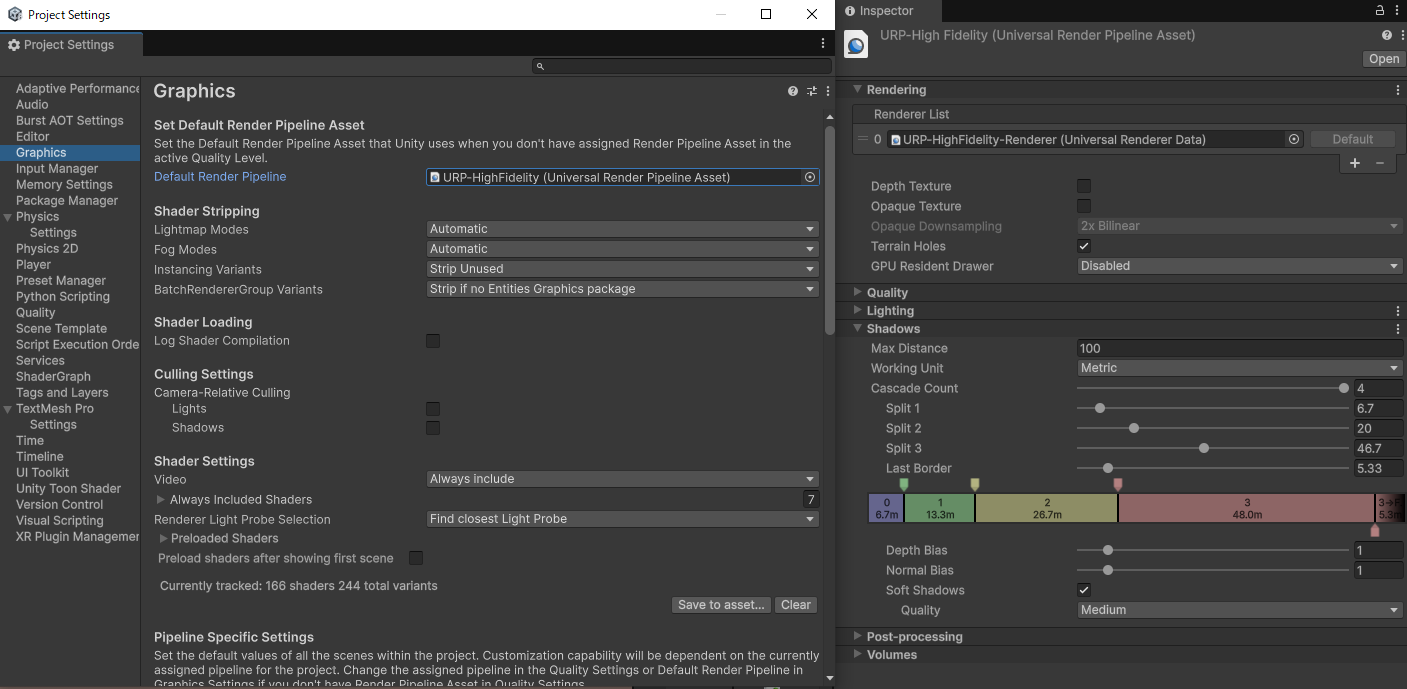This screenshot has height=689, width=1407.
Task: Open the Lightmap Modes dropdown
Action: coord(623,229)
